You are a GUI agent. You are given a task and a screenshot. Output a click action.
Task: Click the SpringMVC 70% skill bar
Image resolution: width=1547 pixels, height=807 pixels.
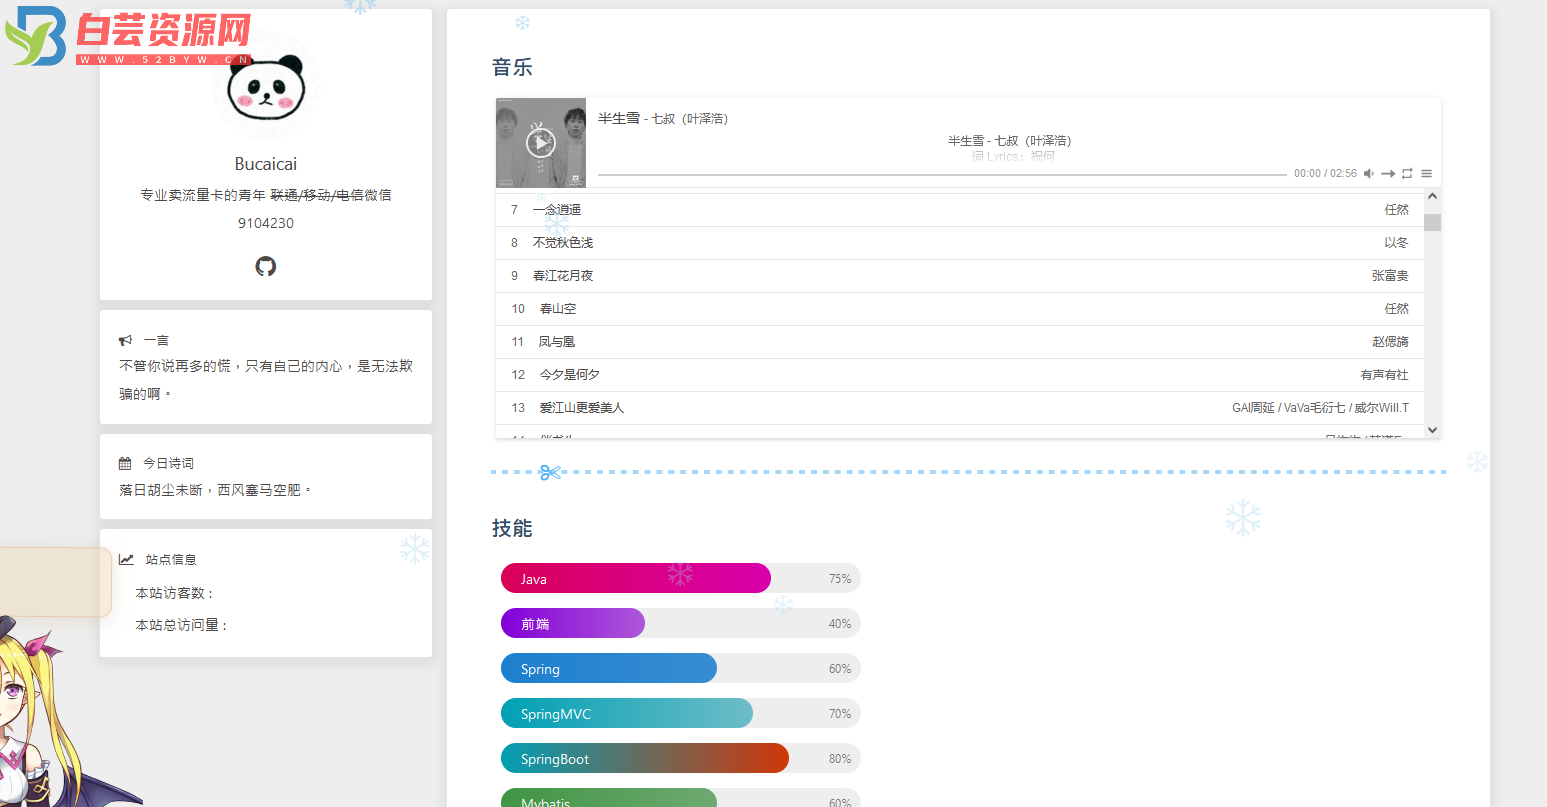click(x=680, y=713)
